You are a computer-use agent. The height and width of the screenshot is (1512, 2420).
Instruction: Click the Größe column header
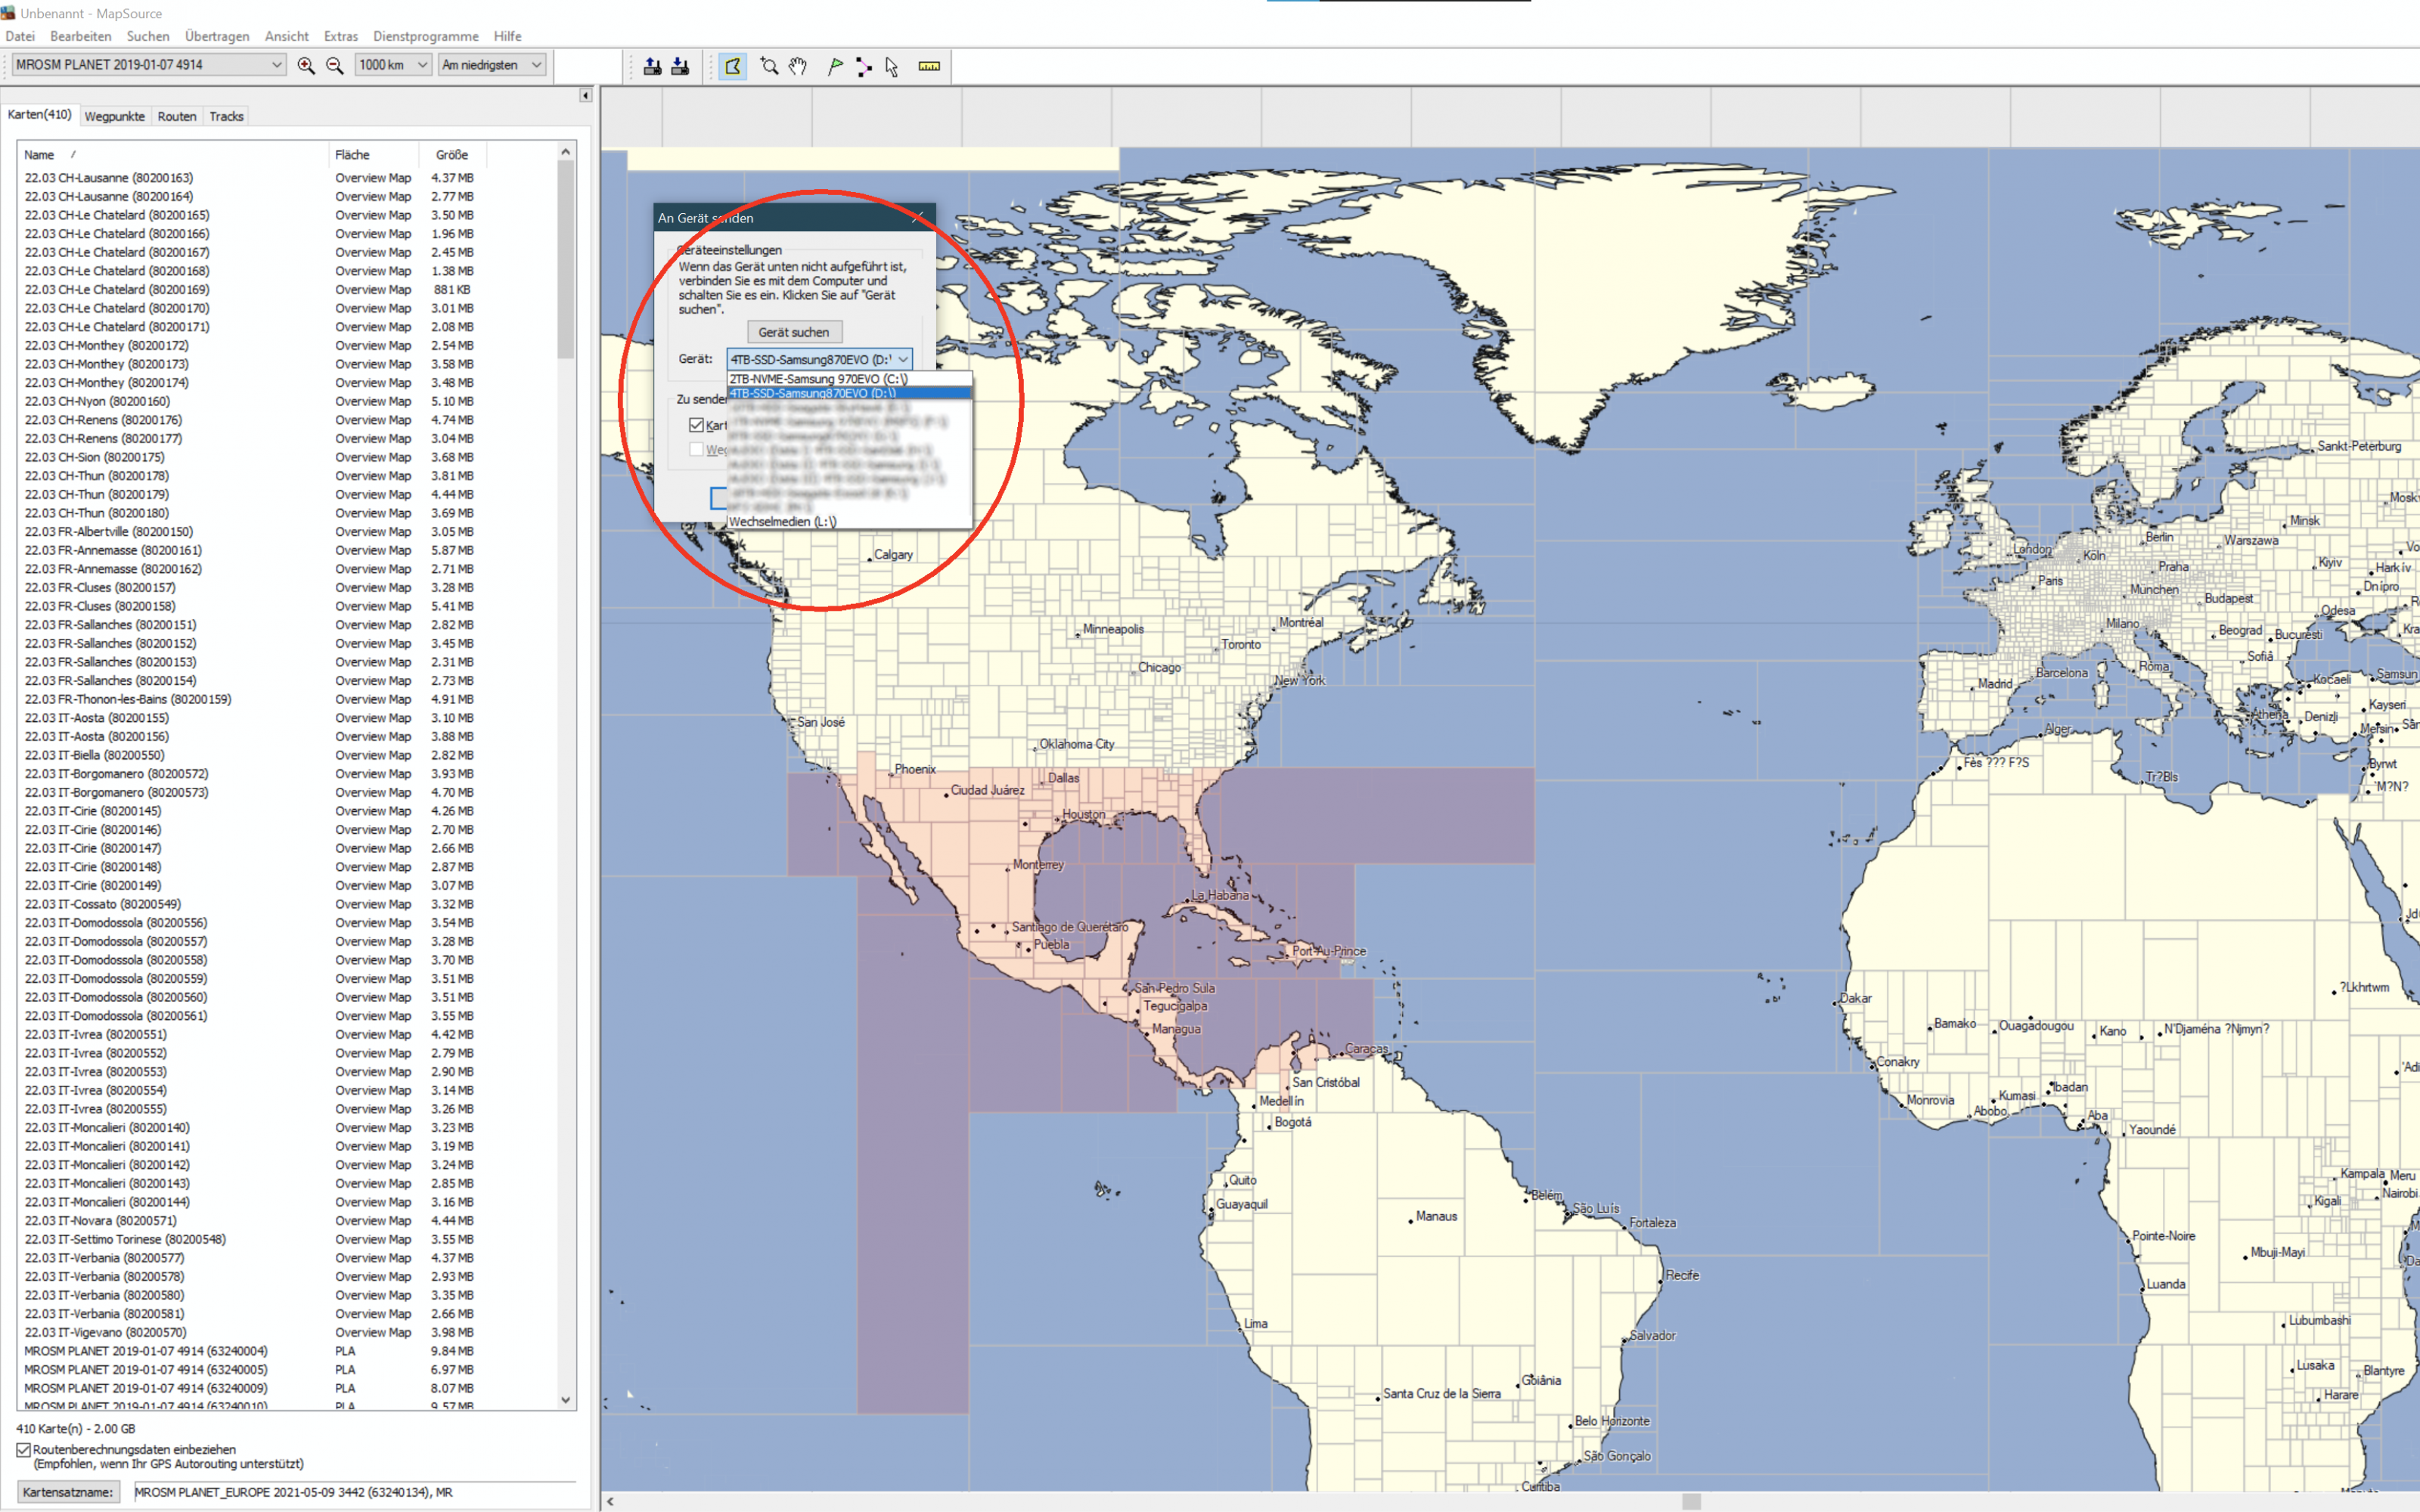[x=451, y=155]
